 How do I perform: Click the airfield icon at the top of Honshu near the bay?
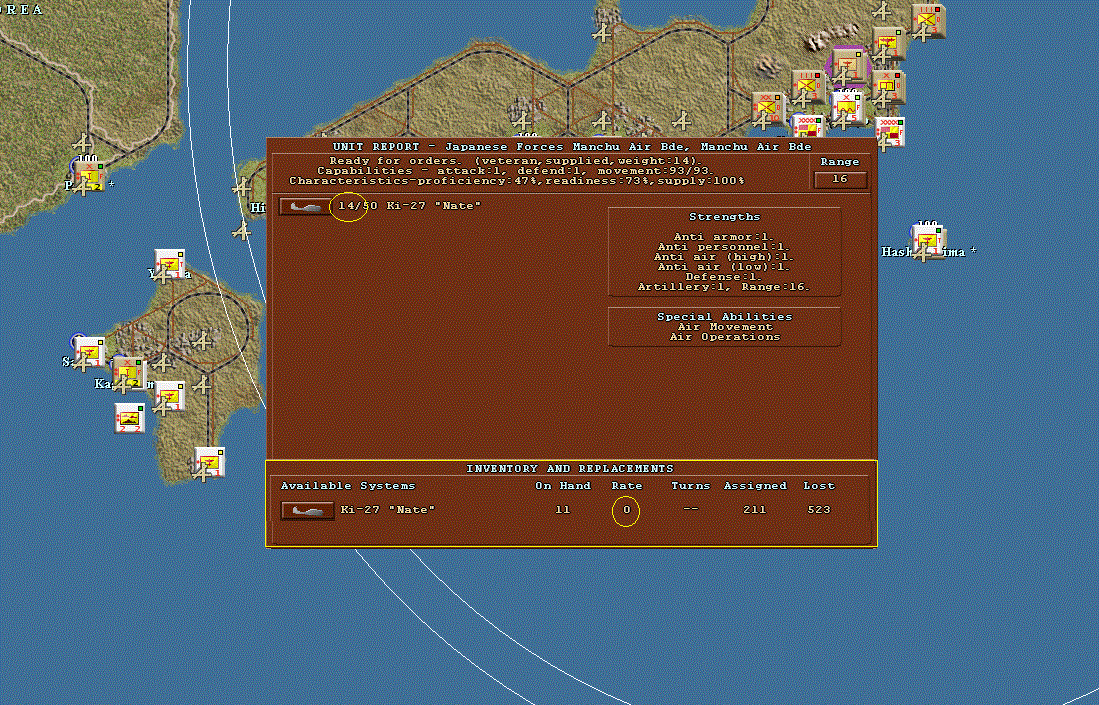click(601, 33)
